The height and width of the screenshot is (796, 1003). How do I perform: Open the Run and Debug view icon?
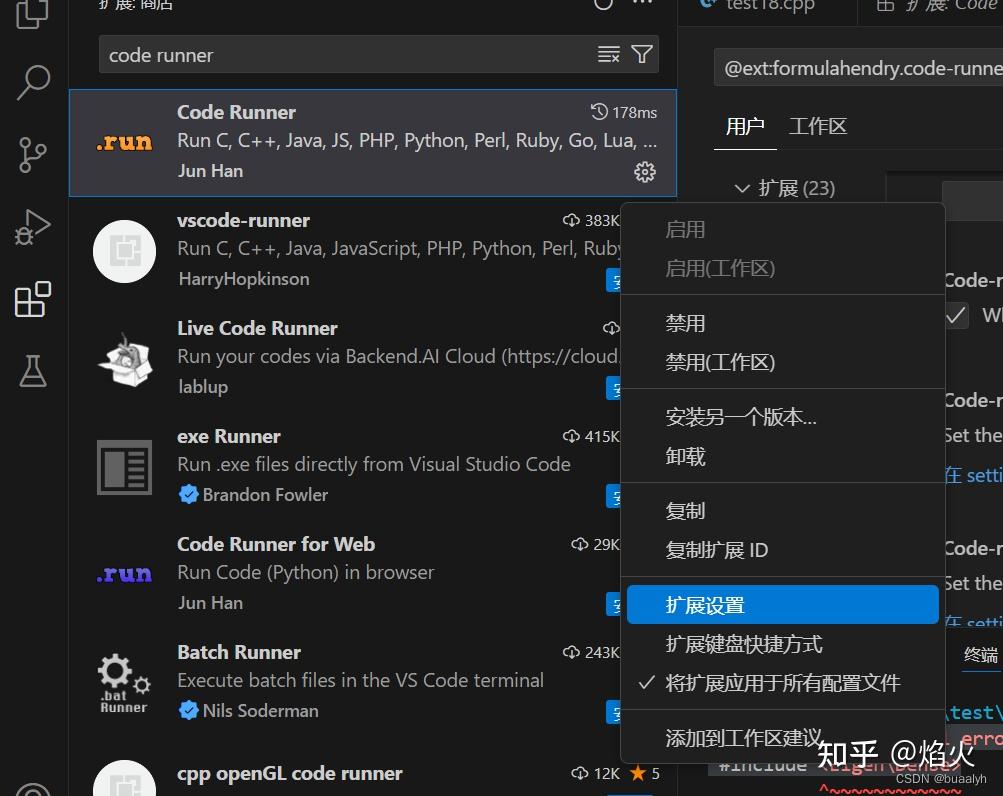click(31, 227)
